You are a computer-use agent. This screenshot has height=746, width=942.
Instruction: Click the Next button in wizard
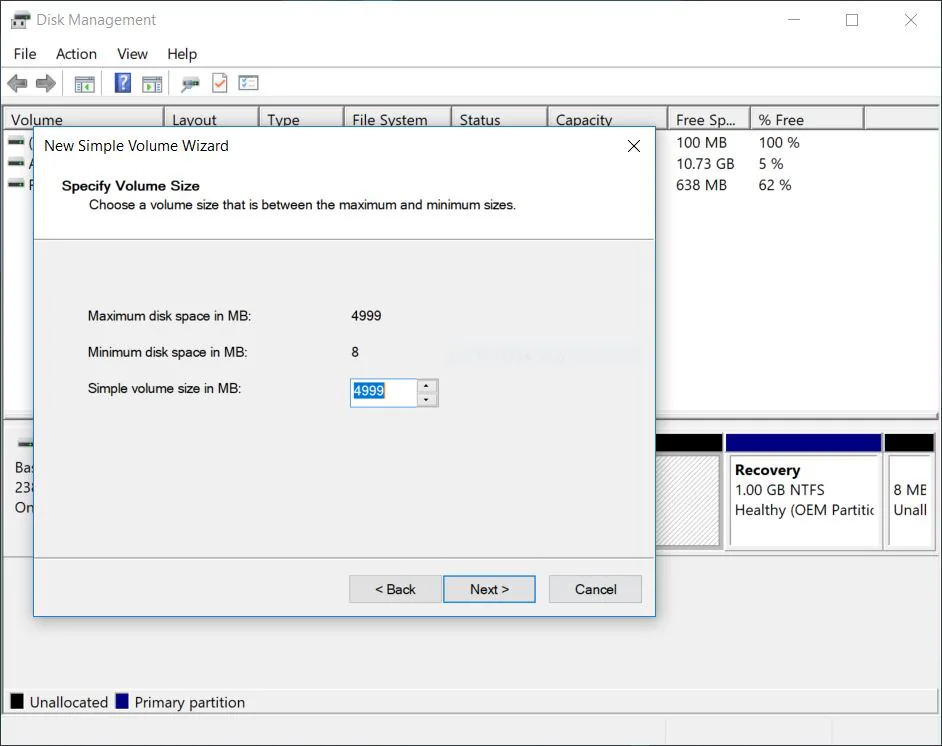489,589
